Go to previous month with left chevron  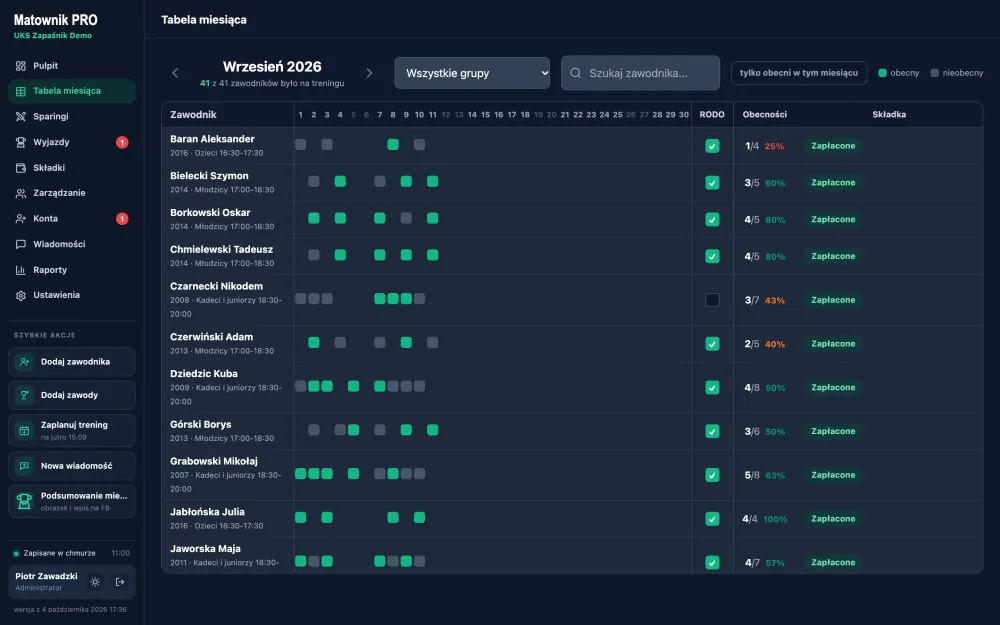[x=175, y=73]
